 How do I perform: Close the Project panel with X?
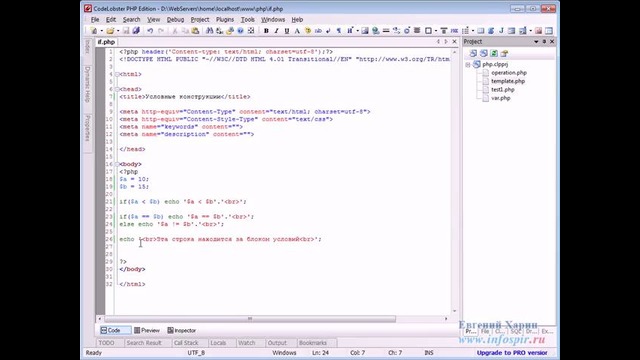552,42
